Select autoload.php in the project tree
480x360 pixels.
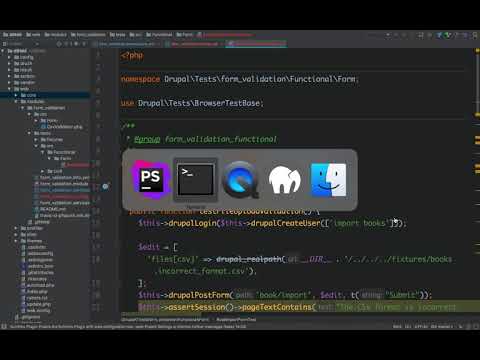tap(37, 285)
